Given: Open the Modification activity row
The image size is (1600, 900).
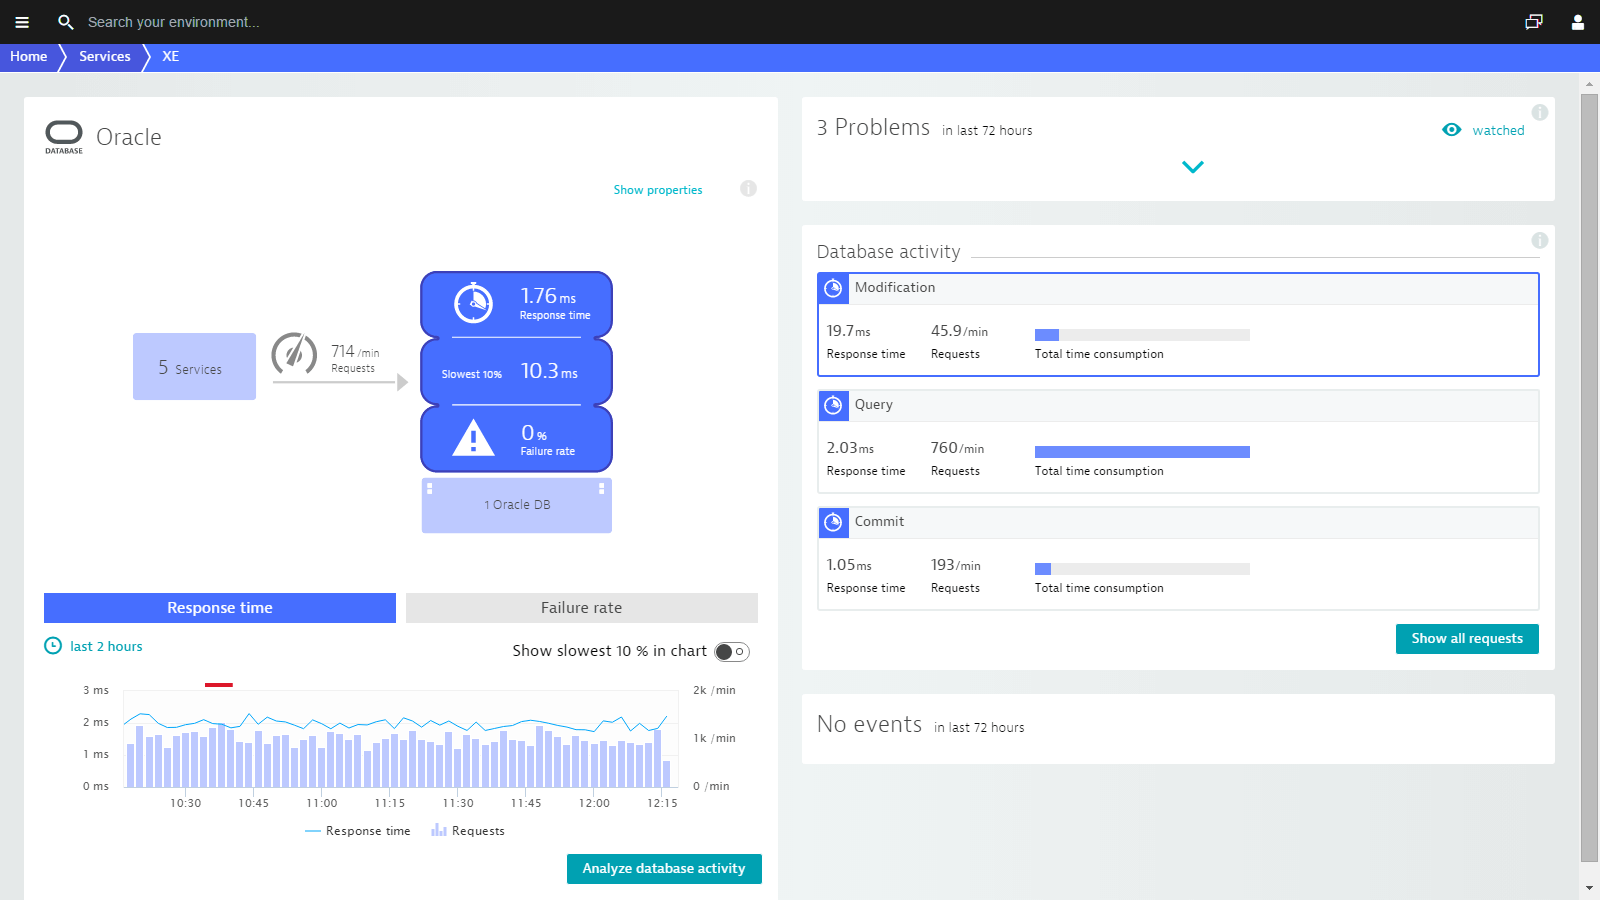Looking at the screenshot, I should (x=1178, y=325).
